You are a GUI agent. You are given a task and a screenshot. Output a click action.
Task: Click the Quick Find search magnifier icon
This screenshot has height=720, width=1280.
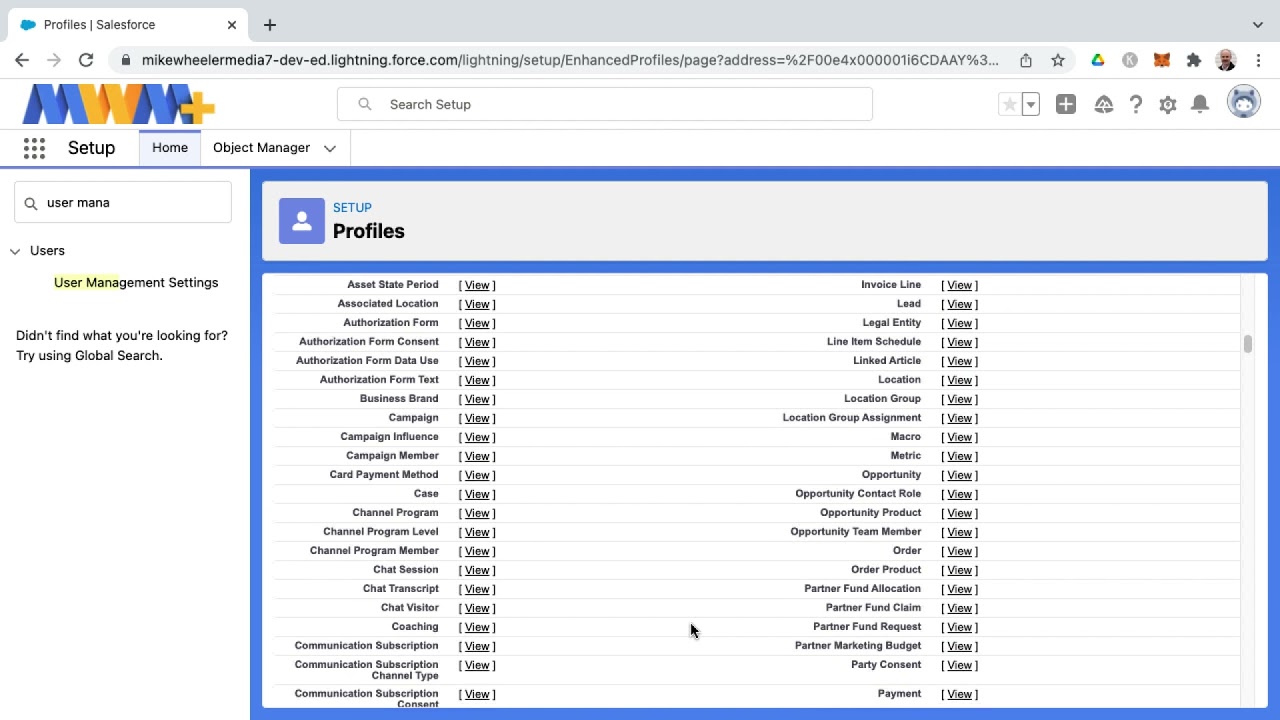click(31, 203)
